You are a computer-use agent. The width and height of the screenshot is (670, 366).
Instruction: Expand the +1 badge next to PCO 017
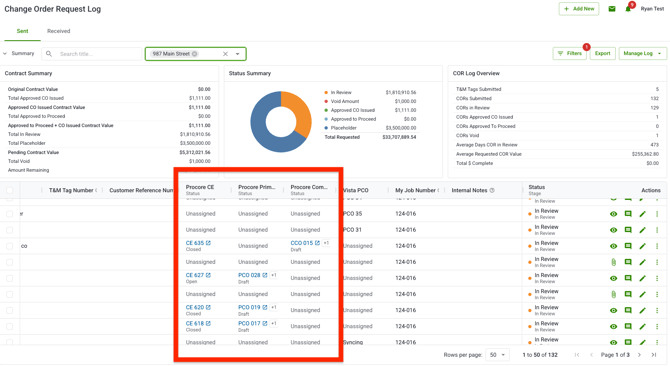[273, 324]
